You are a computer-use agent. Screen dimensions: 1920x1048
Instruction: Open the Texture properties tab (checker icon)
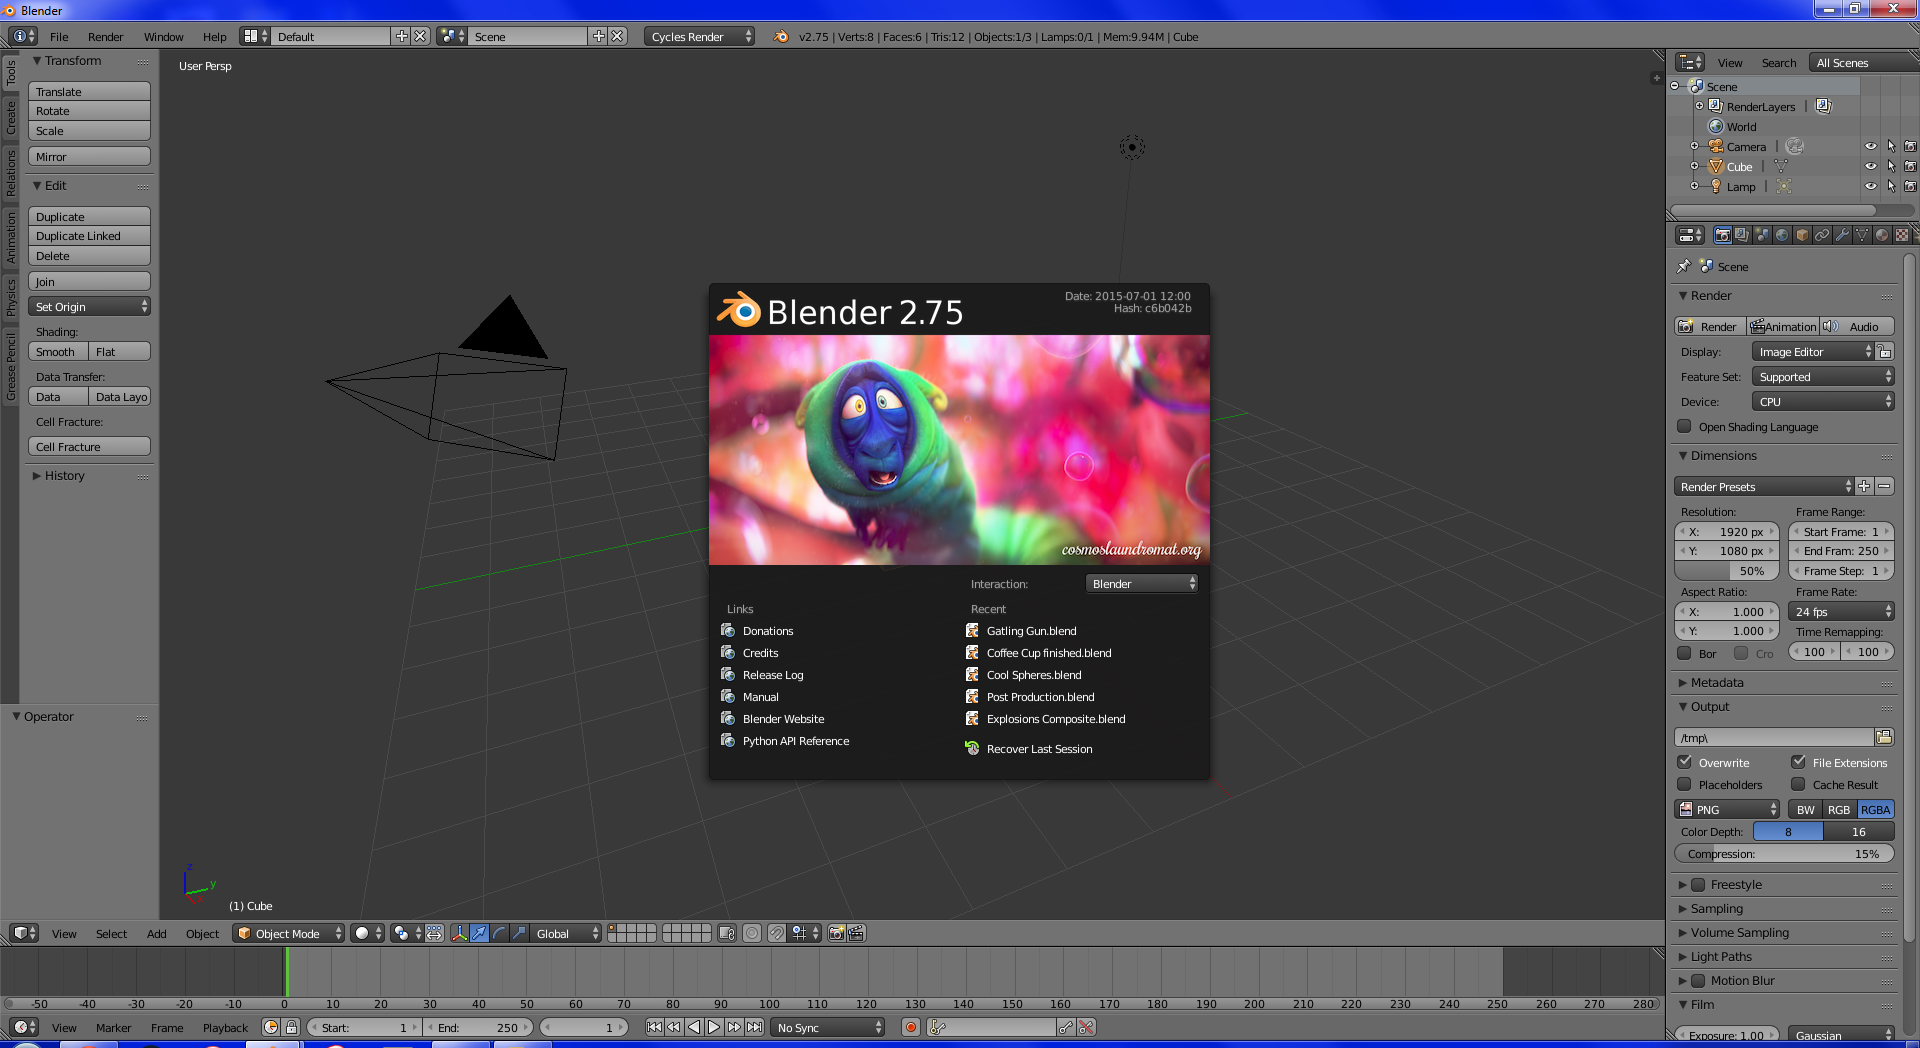click(x=1902, y=235)
